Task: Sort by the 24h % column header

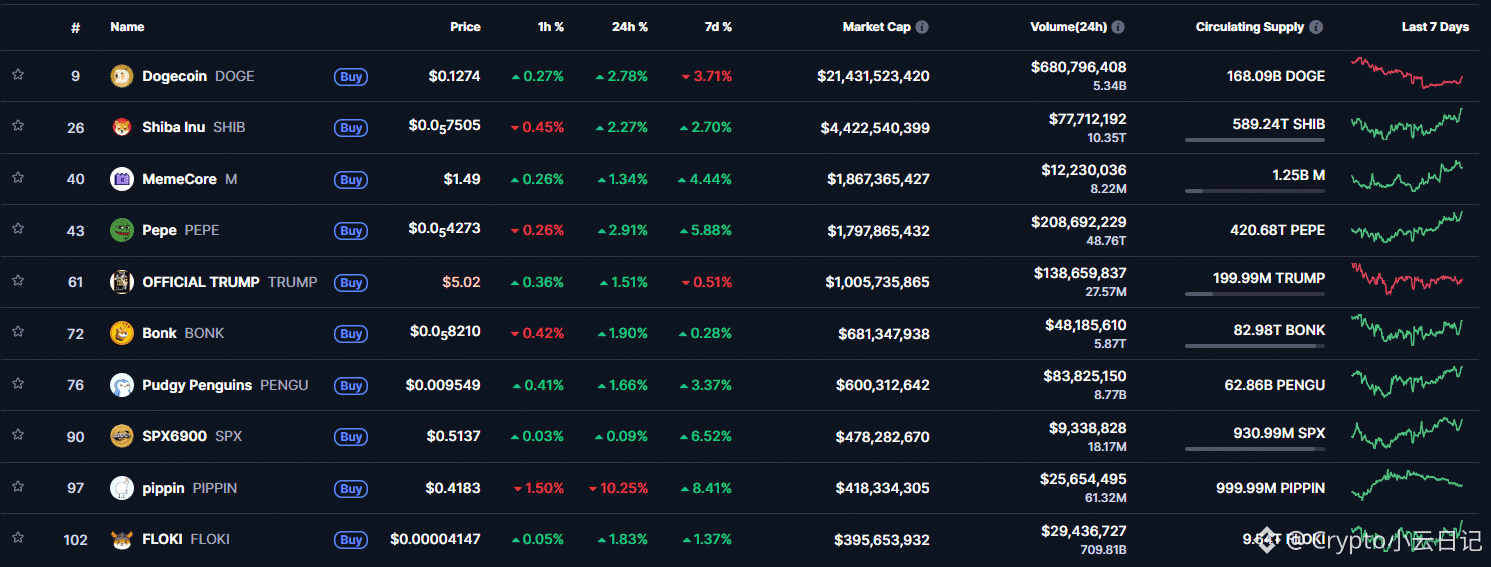Action: click(x=630, y=27)
